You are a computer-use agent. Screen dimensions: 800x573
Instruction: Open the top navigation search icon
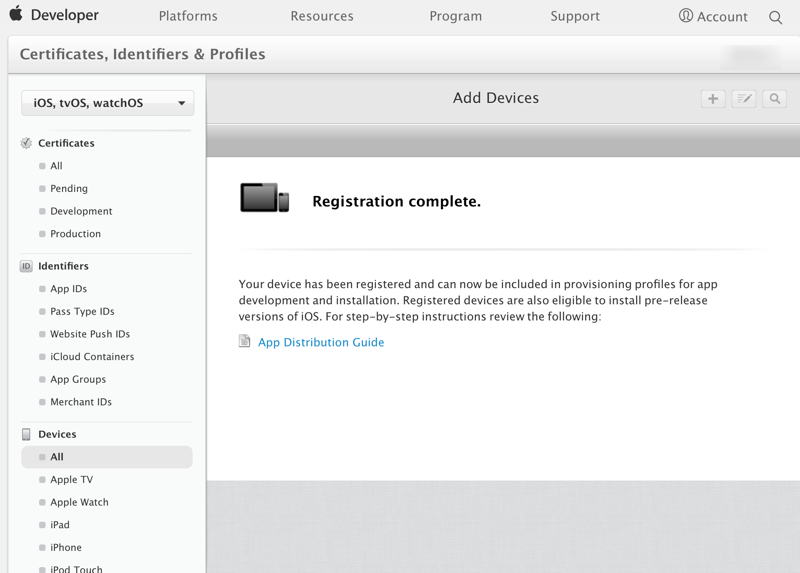pos(775,17)
